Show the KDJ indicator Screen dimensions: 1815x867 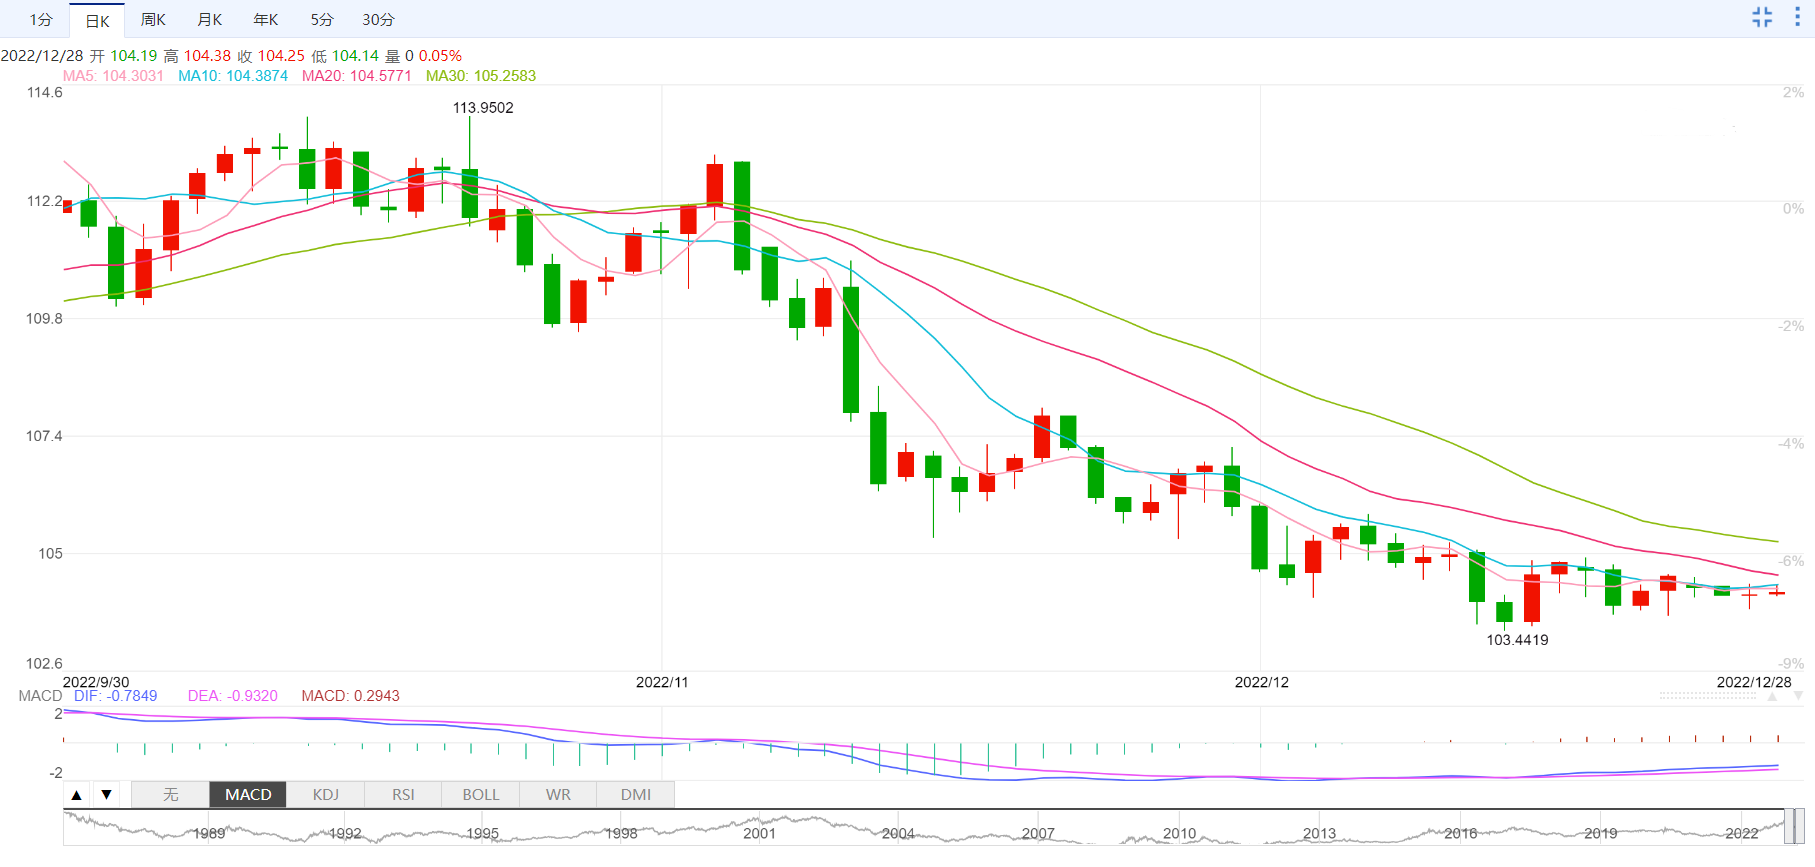326,795
